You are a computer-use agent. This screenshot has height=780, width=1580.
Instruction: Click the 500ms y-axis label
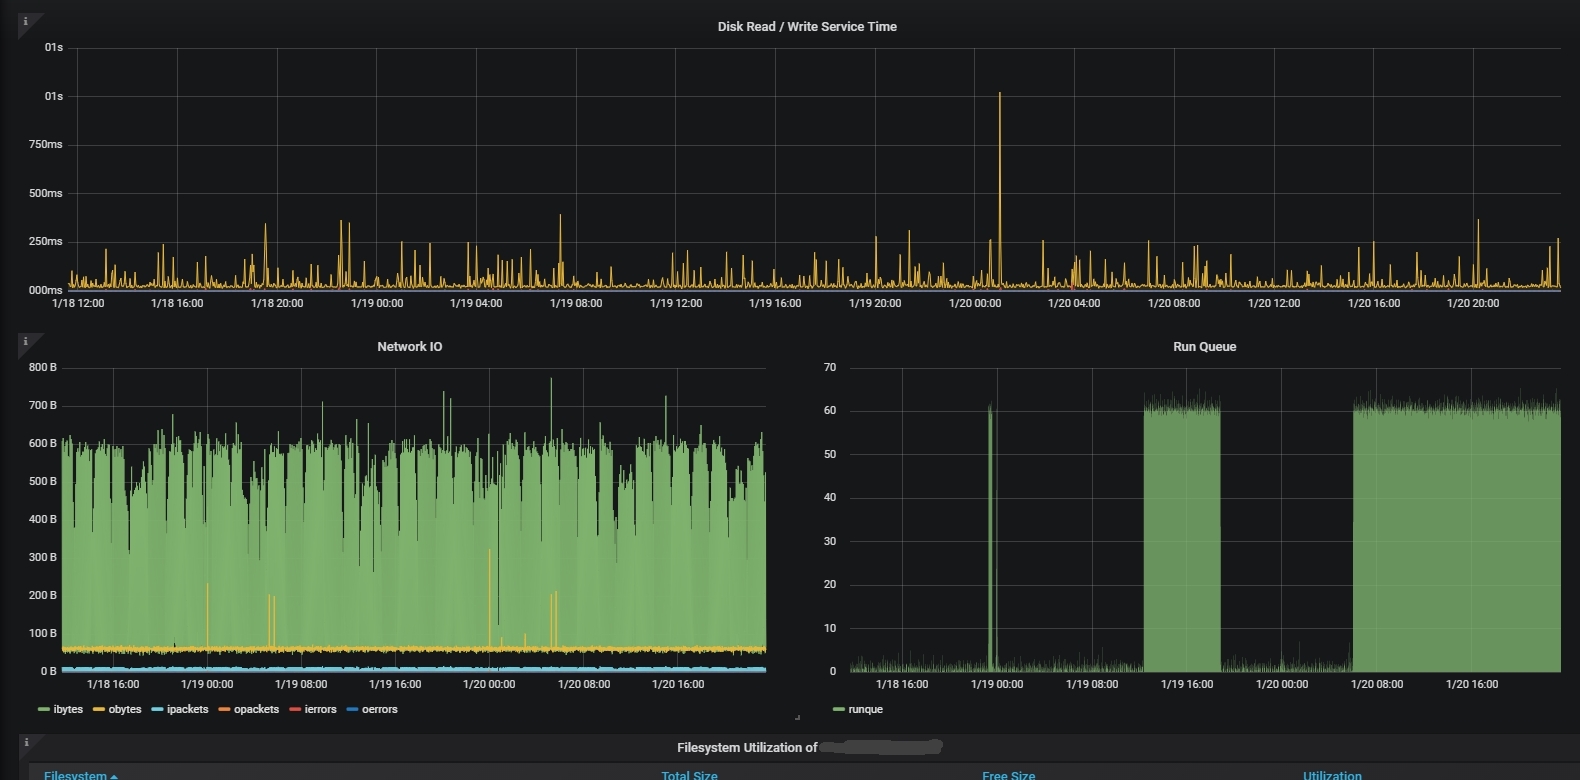(46, 193)
